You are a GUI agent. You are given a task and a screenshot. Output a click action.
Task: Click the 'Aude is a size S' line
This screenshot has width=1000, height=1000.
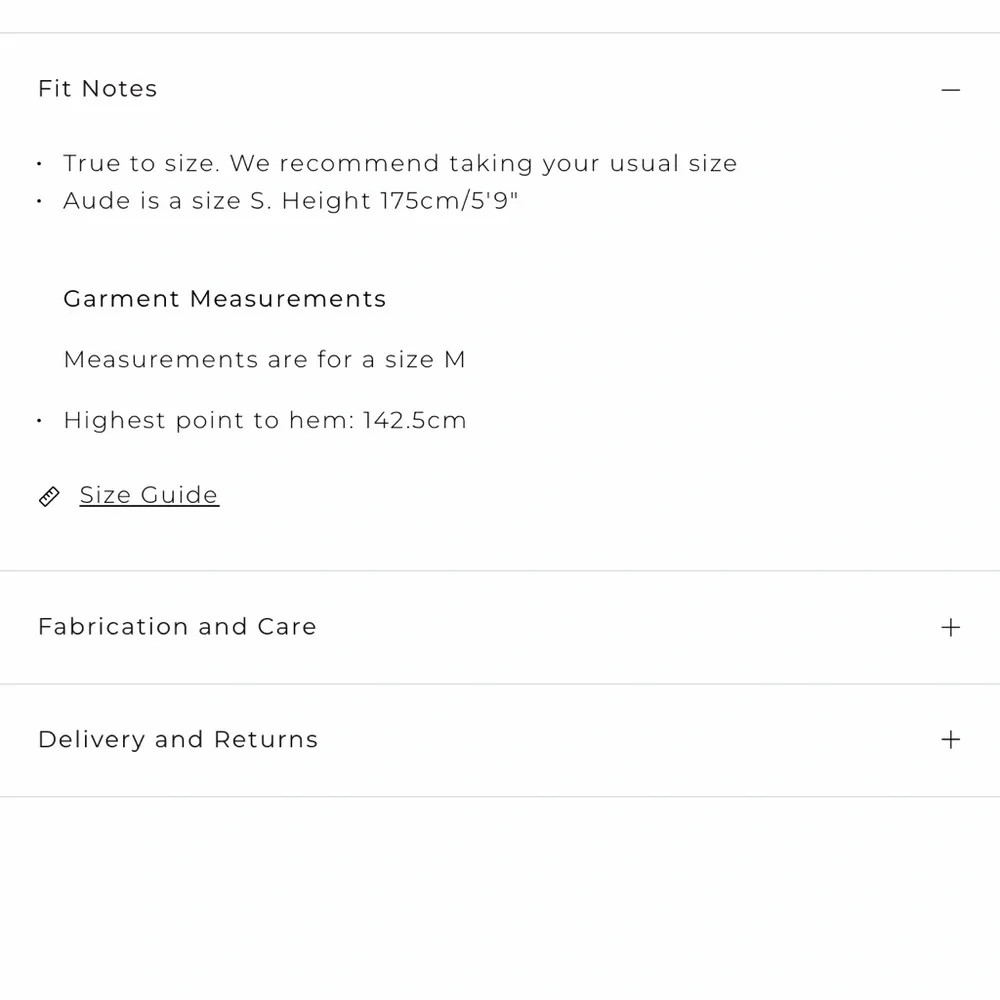pyautogui.click(x=291, y=201)
